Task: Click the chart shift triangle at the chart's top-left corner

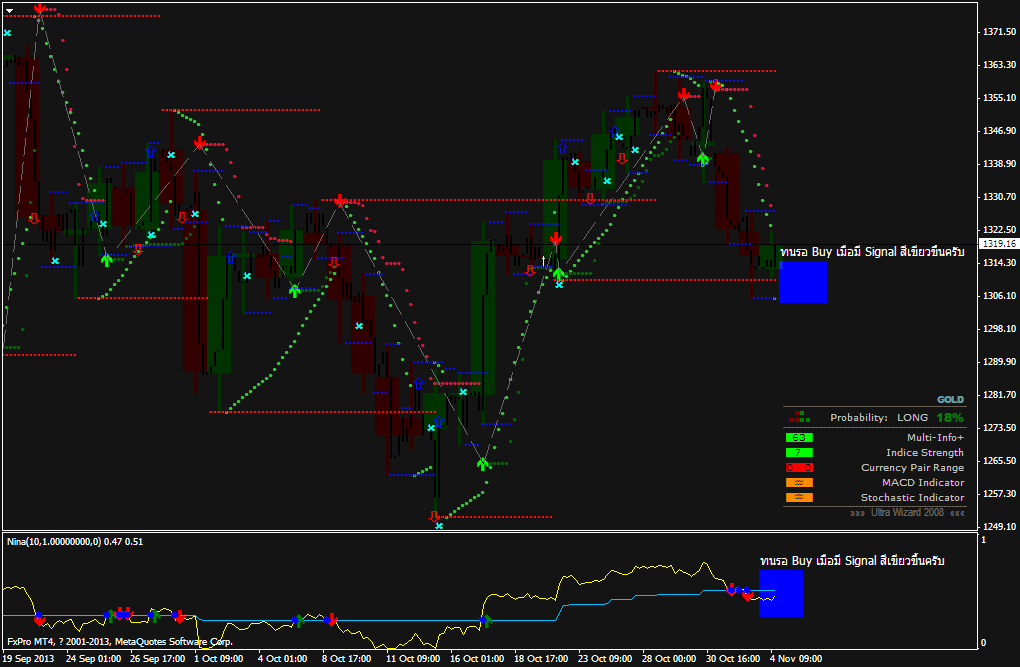Action: (9, 10)
